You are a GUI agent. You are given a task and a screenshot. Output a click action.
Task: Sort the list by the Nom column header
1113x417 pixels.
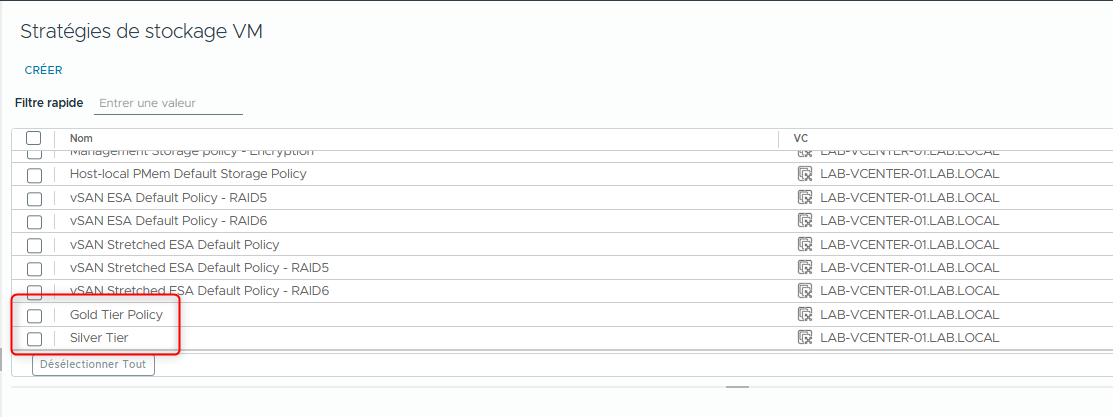tap(80, 138)
